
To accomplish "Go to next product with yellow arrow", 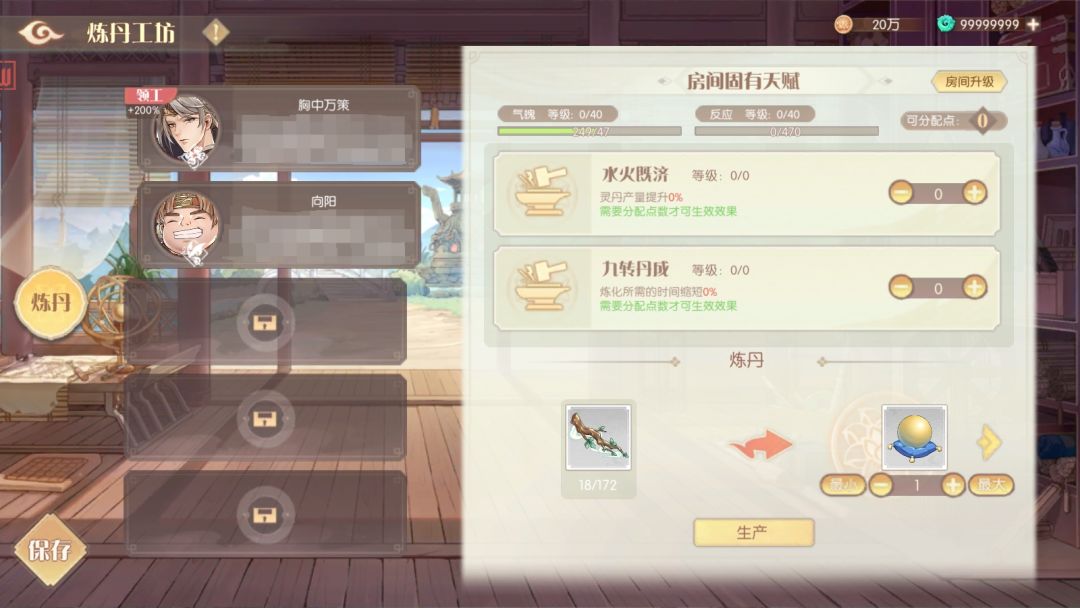I will [989, 442].
